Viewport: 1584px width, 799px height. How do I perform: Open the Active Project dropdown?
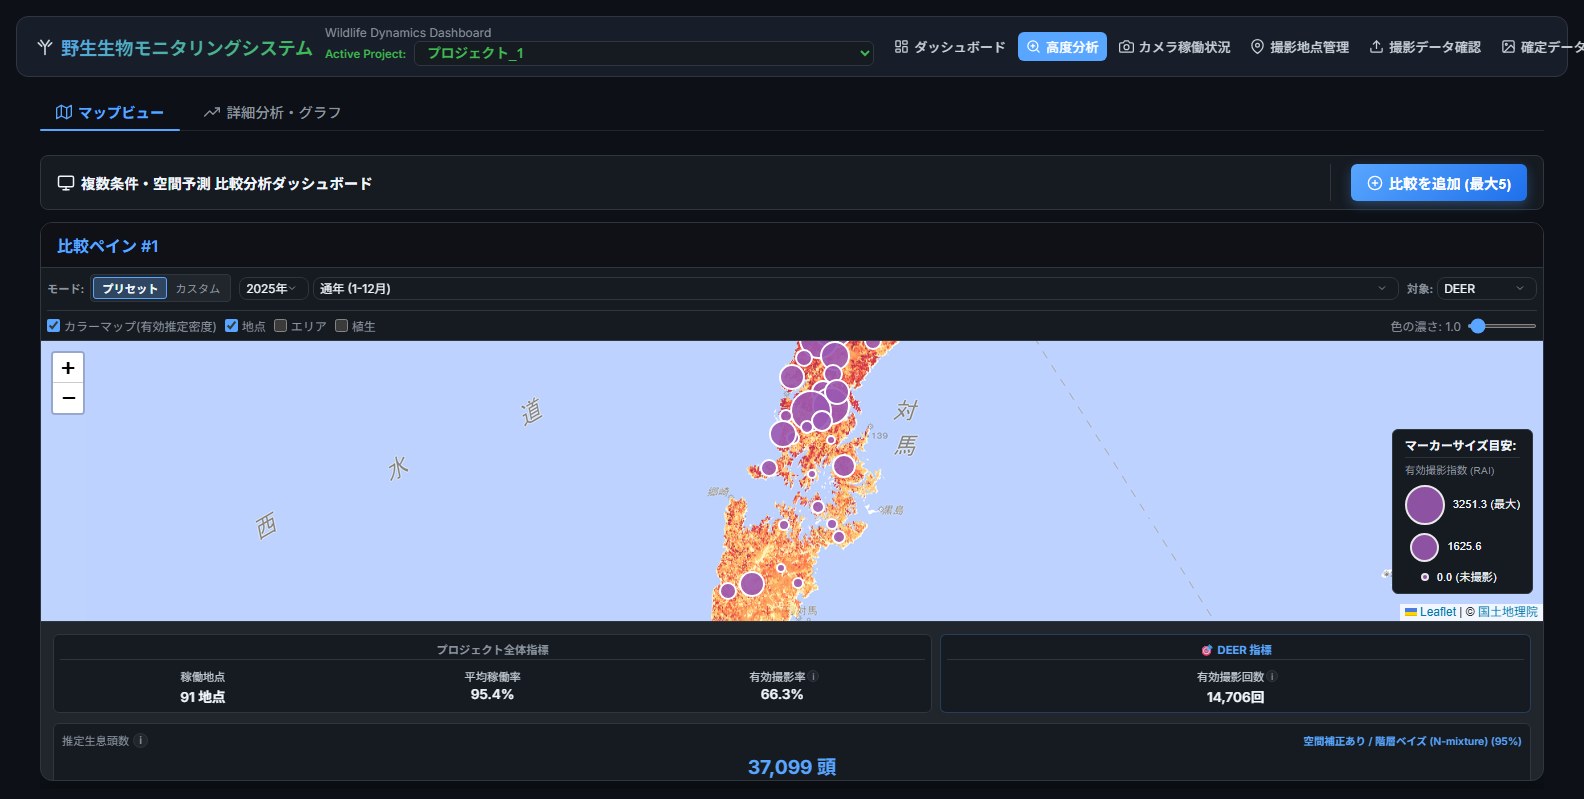[644, 53]
